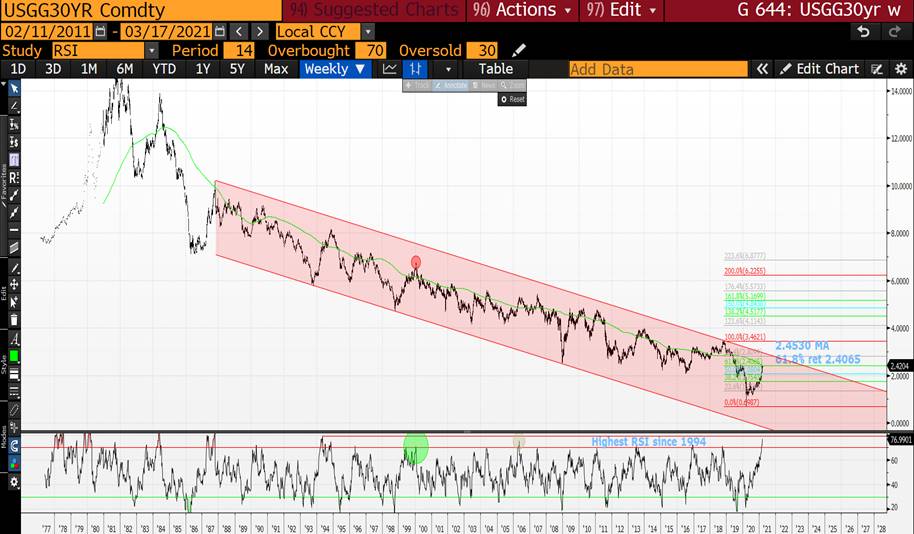Screen dimensions: 914x534
Task: Select the 5Y time range
Action: 237,69
